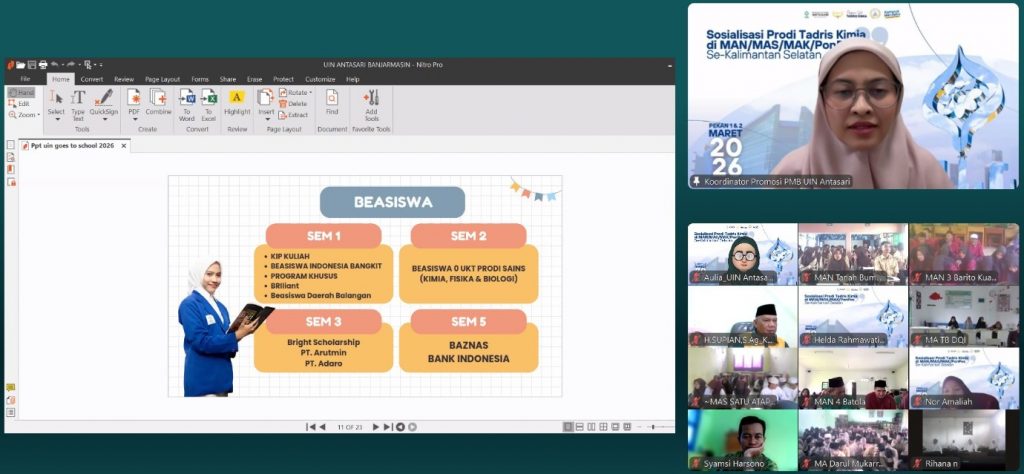Click the BEASISWA heading on the slide
This screenshot has width=1024, height=474.
click(x=392, y=202)
